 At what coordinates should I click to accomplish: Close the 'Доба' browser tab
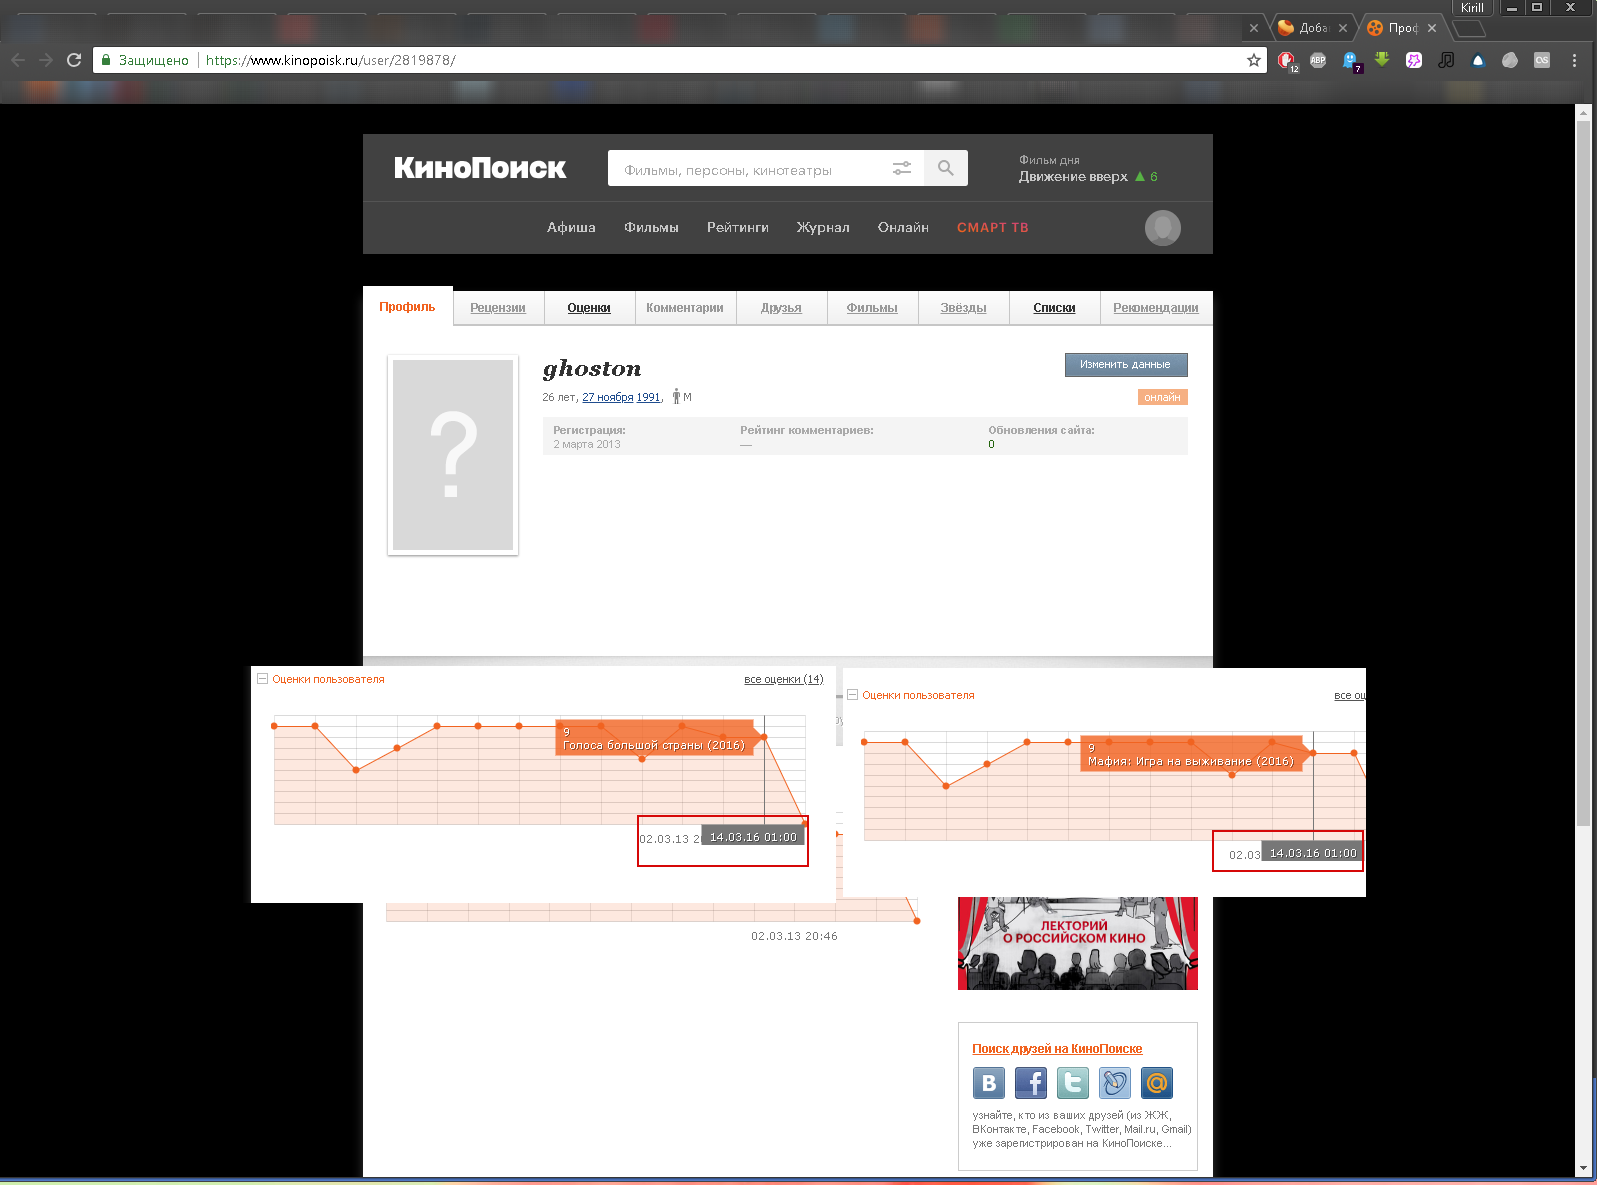tap(1343, 28)
